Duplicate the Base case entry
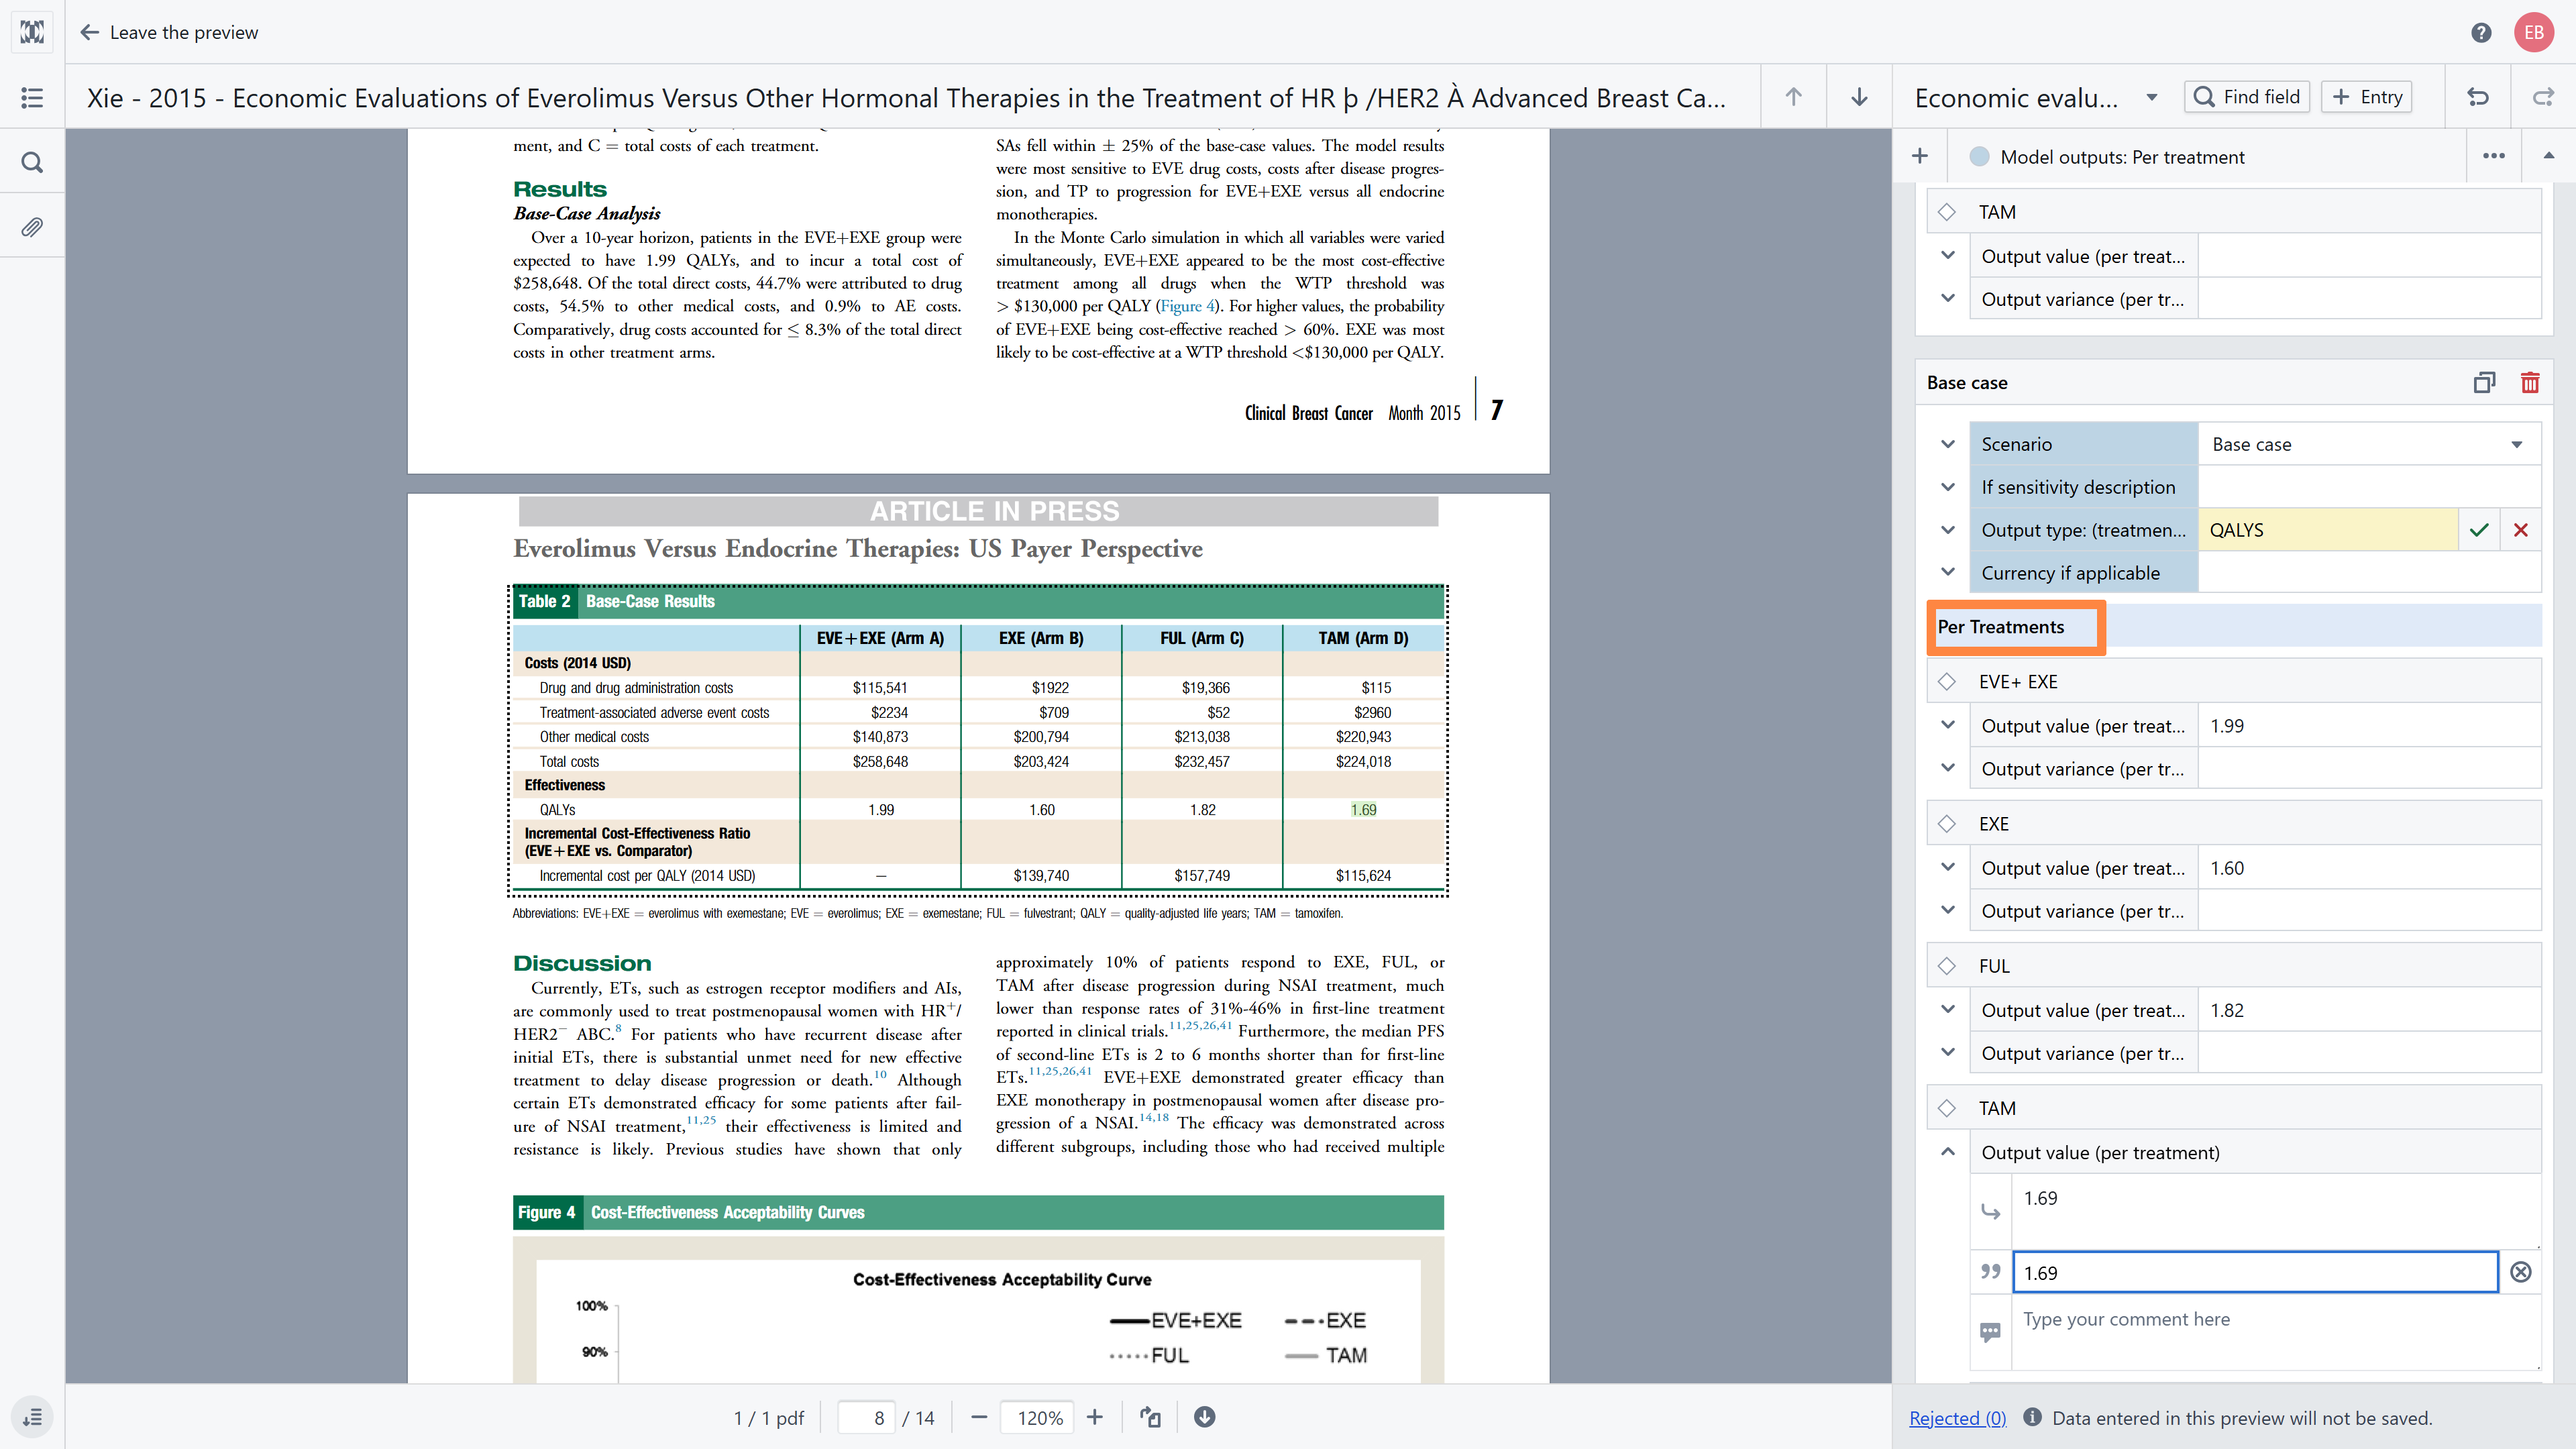 (x=2484, y=382)
